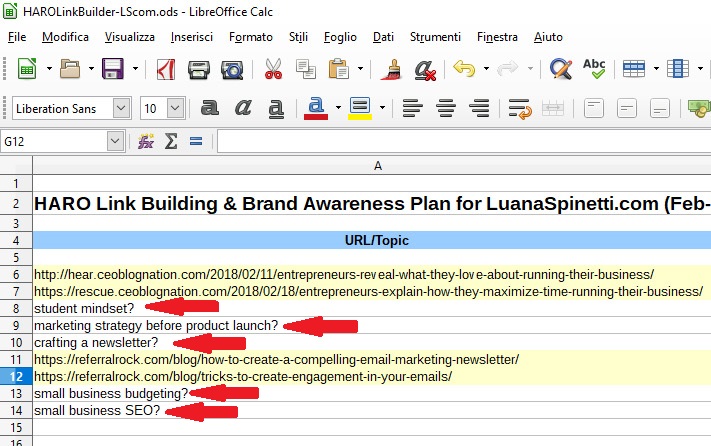Cut selection with the scissors icon
This screenshot has height=446, width=711.
(273, 69)
